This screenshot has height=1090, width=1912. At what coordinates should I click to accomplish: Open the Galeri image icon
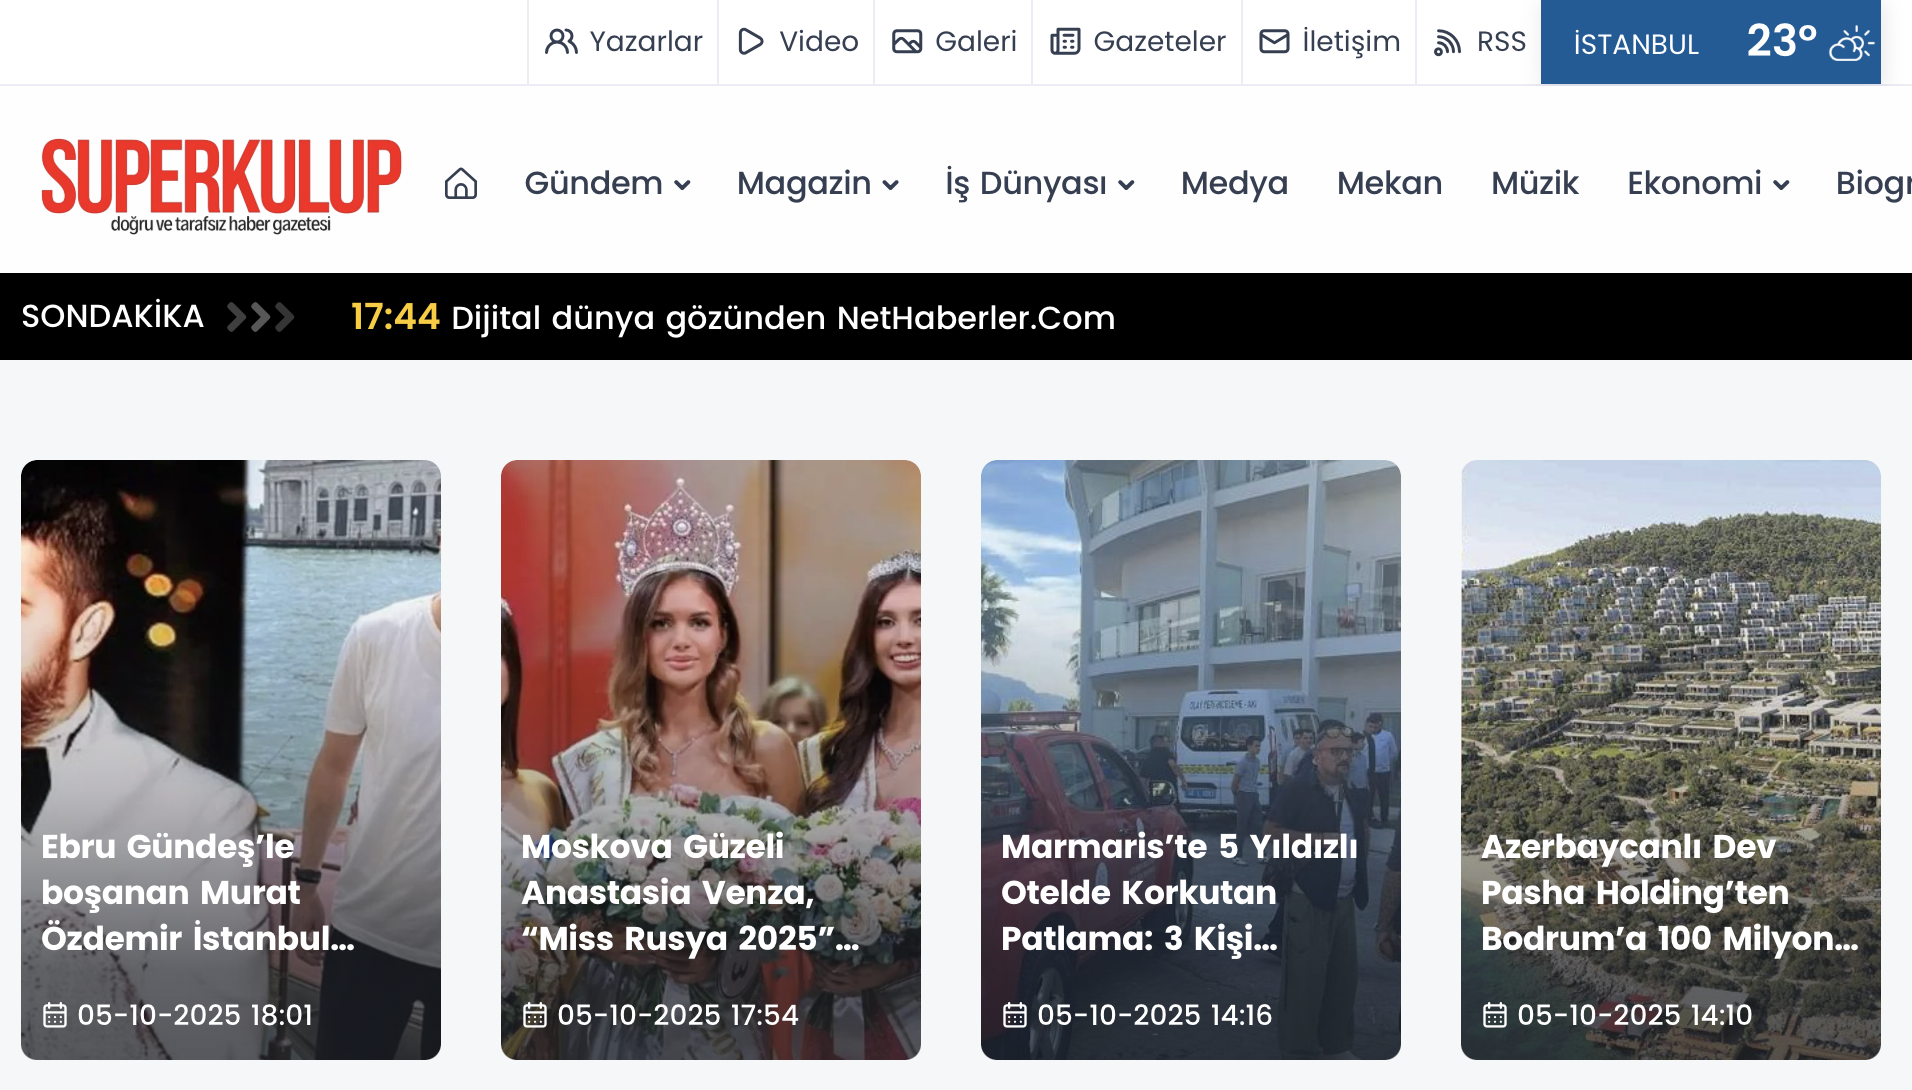pyautogui.click(x=906, y=42)
